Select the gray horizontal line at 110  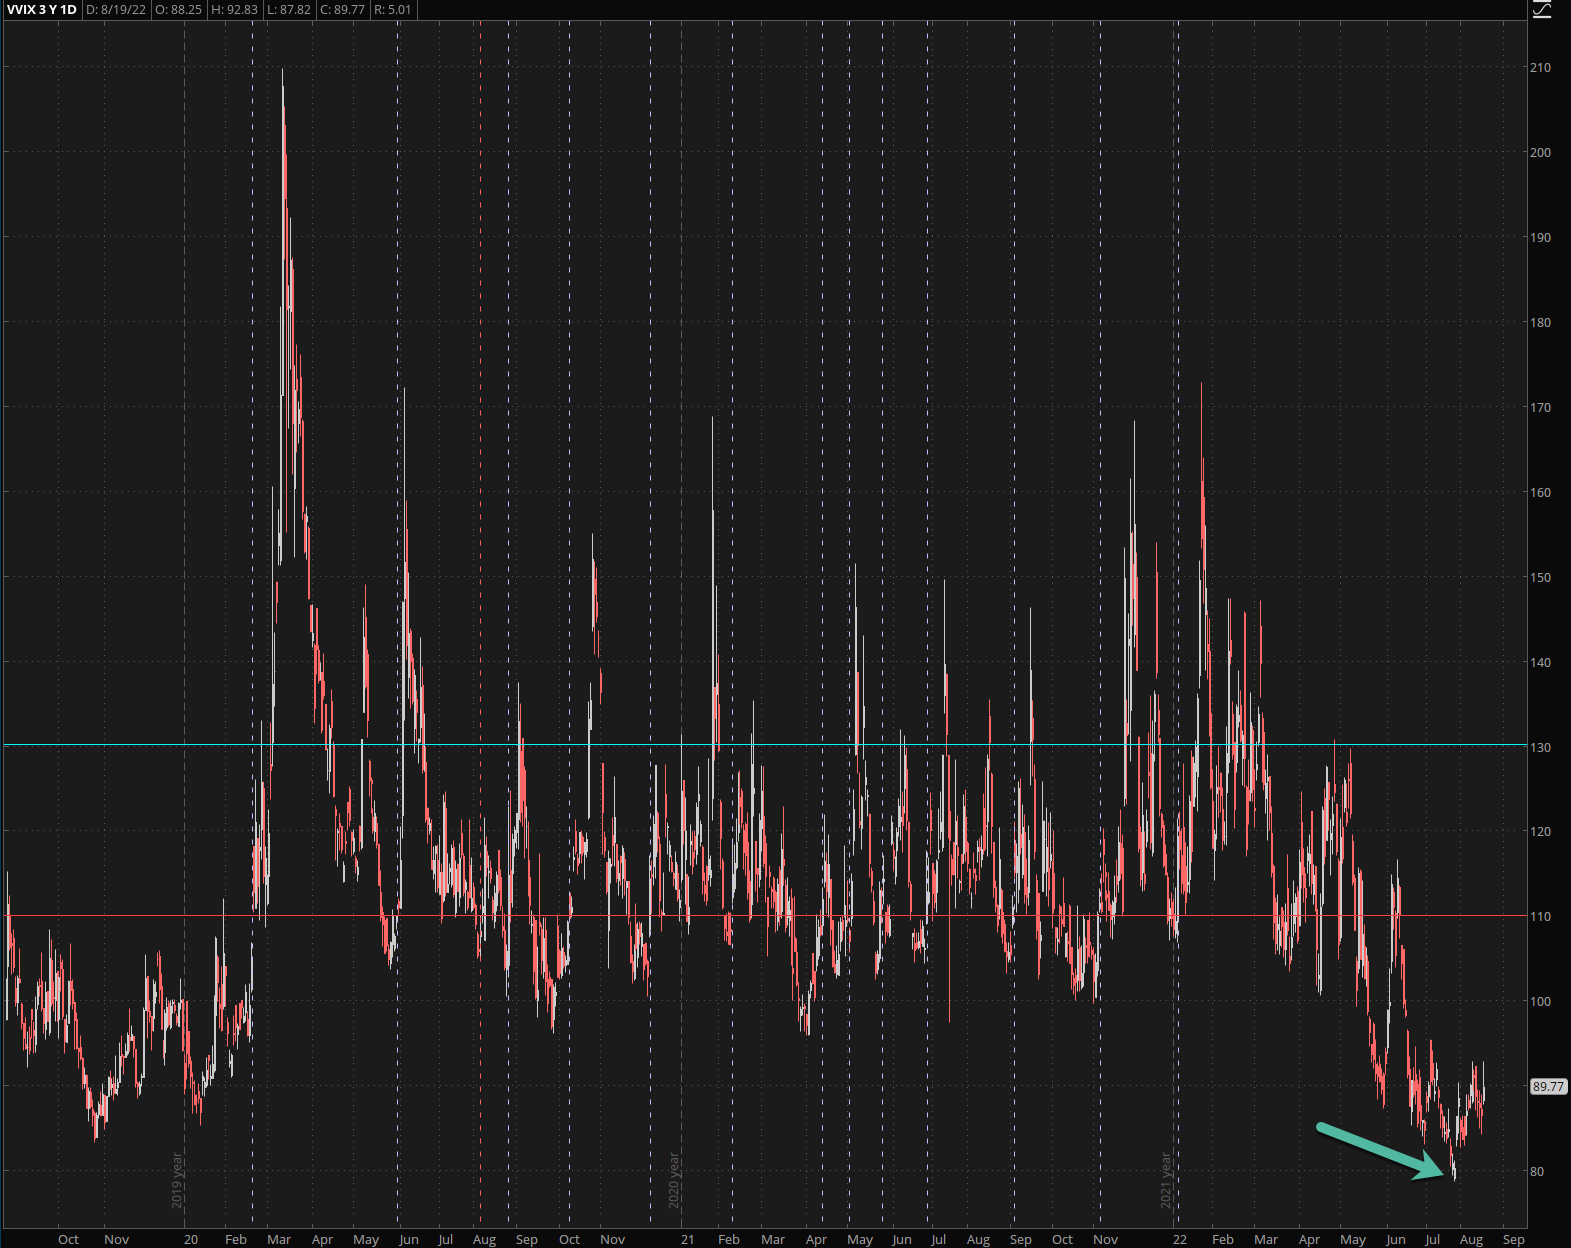click(x=764, y=915)
